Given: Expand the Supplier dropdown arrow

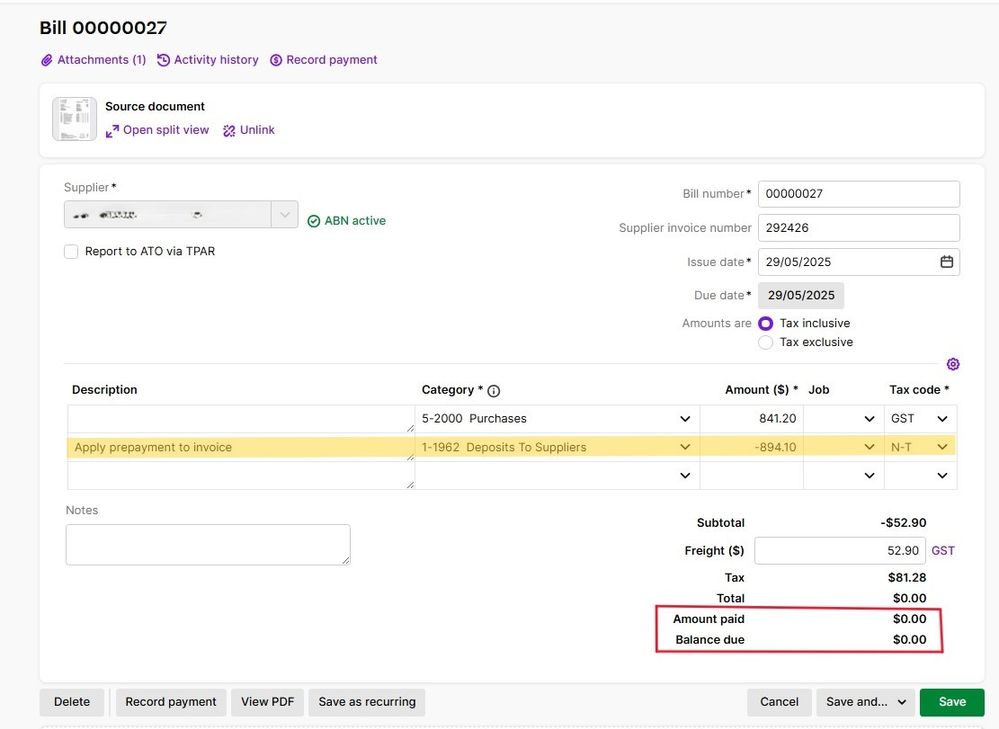Looking at the screenshot, I should (x=285, y=215).
